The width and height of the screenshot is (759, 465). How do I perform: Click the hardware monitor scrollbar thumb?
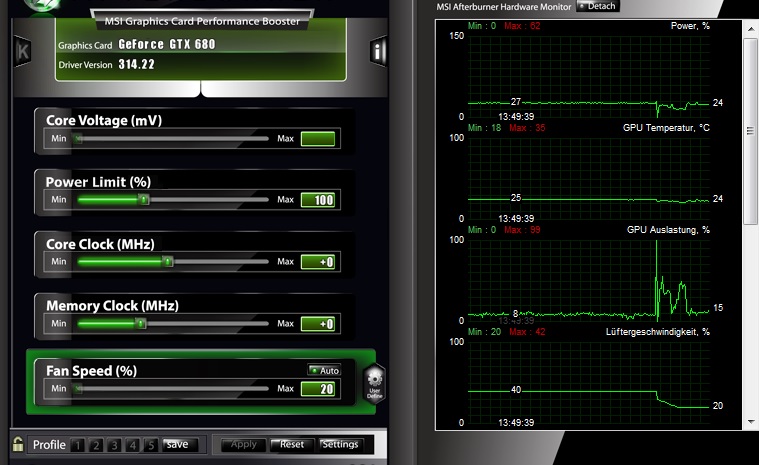[x=750, y=131]
